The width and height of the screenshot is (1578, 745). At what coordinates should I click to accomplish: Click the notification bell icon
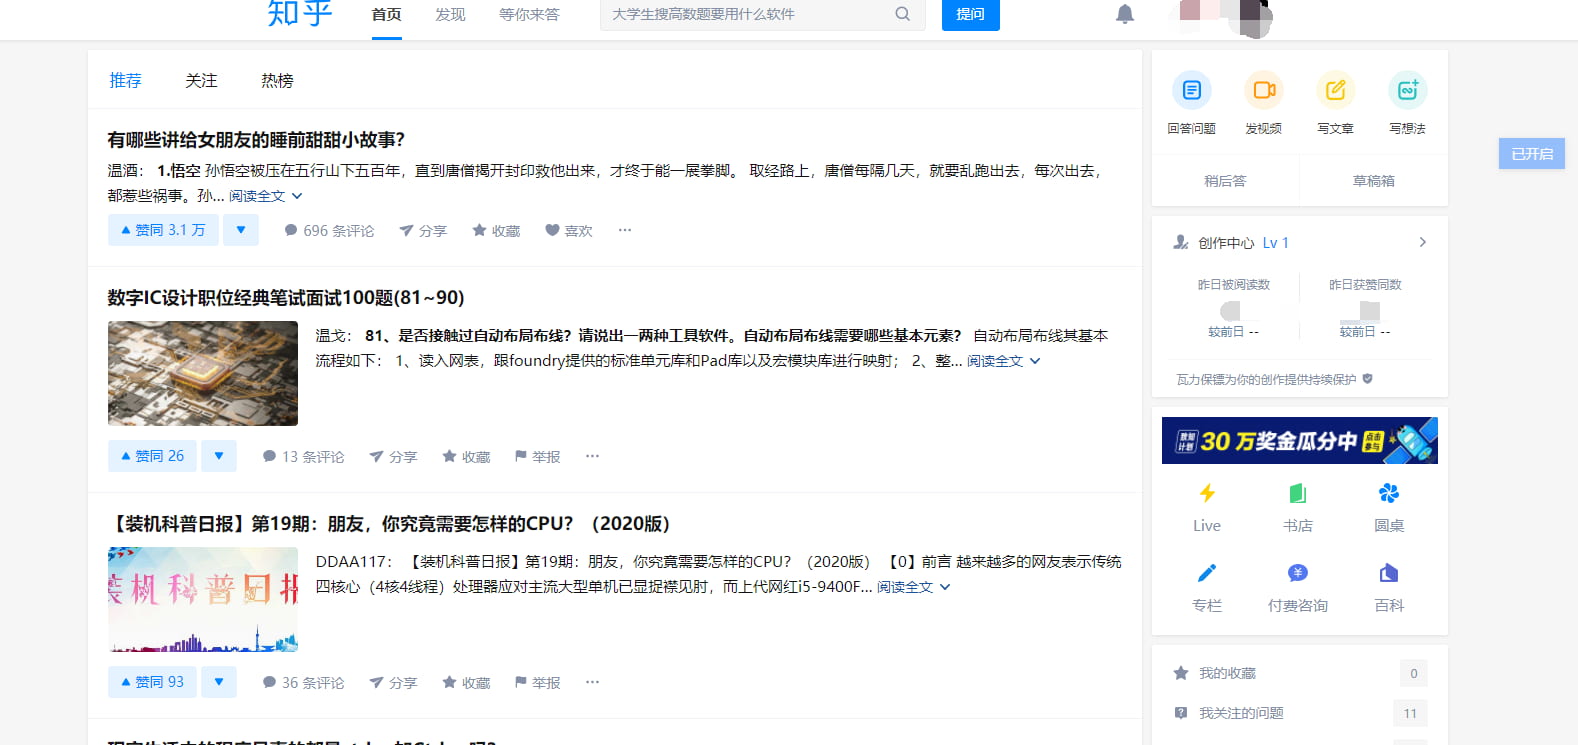1125,14
